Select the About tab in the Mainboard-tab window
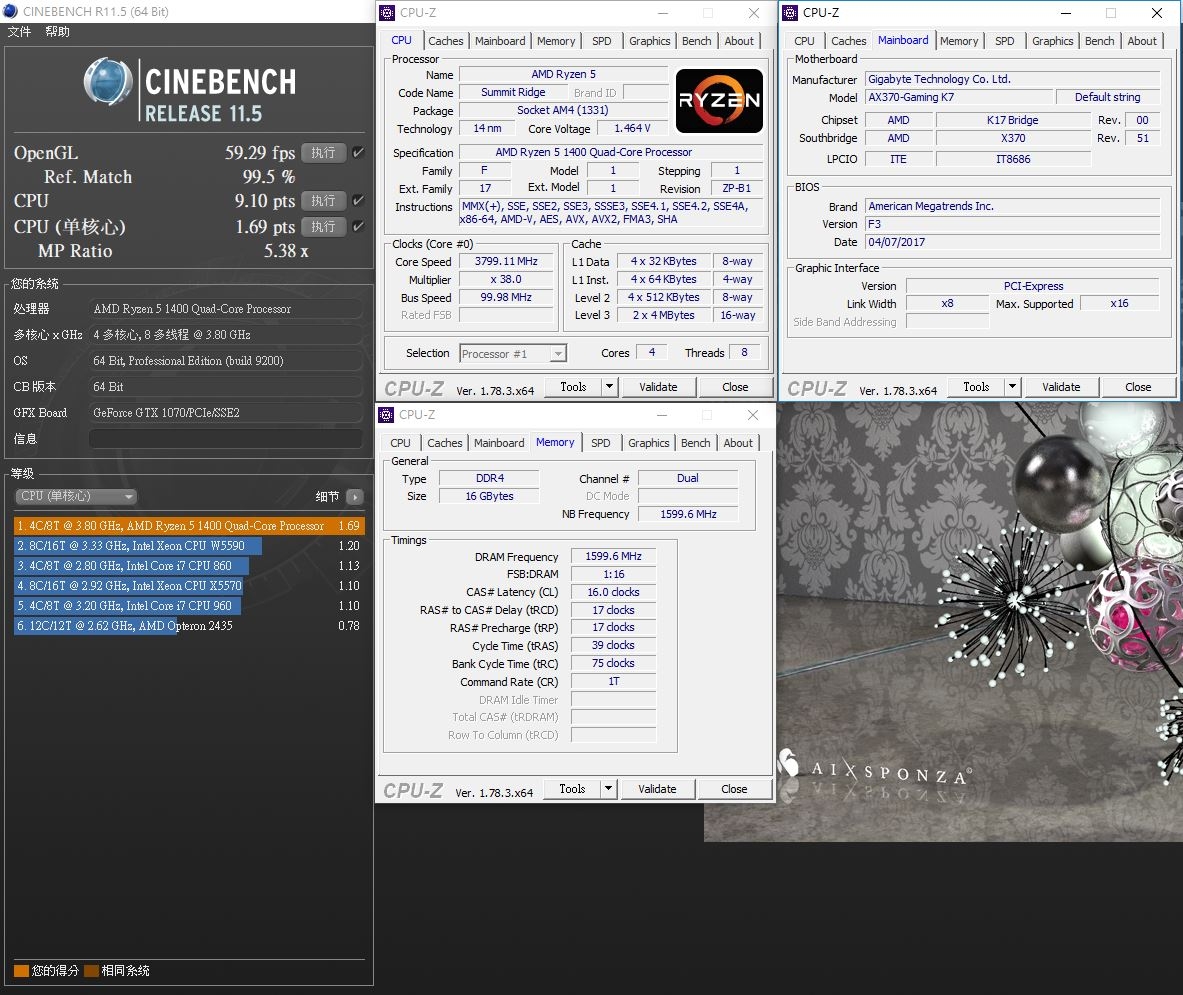1183x995 pixels. coord(1142,41)
